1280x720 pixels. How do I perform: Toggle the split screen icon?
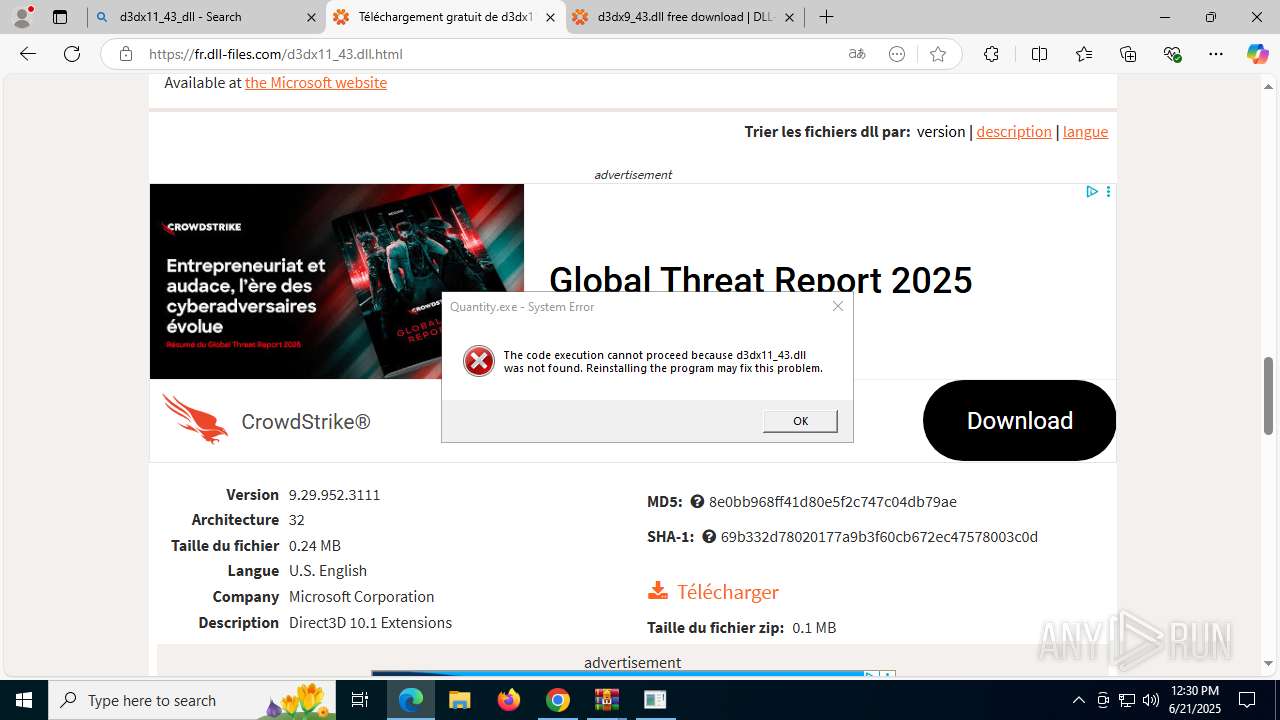(x=1039, y=54)
